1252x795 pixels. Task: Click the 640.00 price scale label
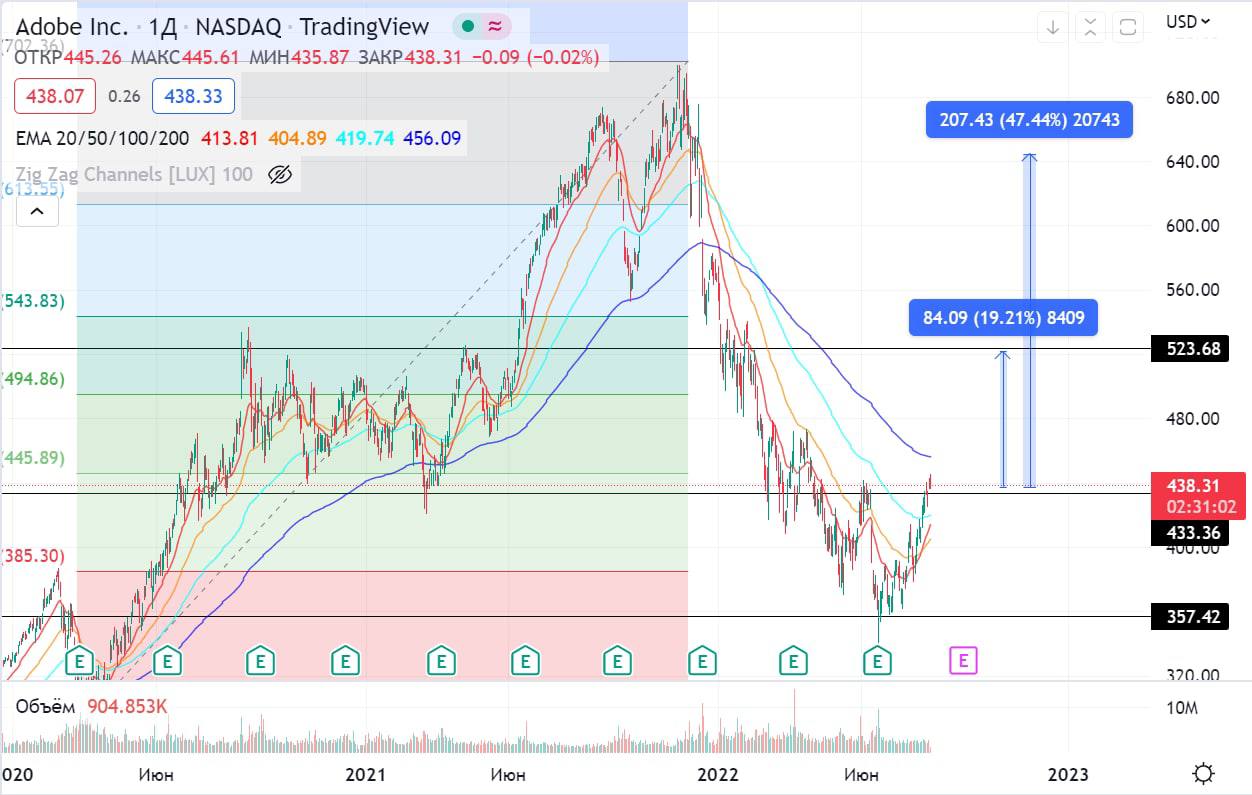pos(1193,161)
